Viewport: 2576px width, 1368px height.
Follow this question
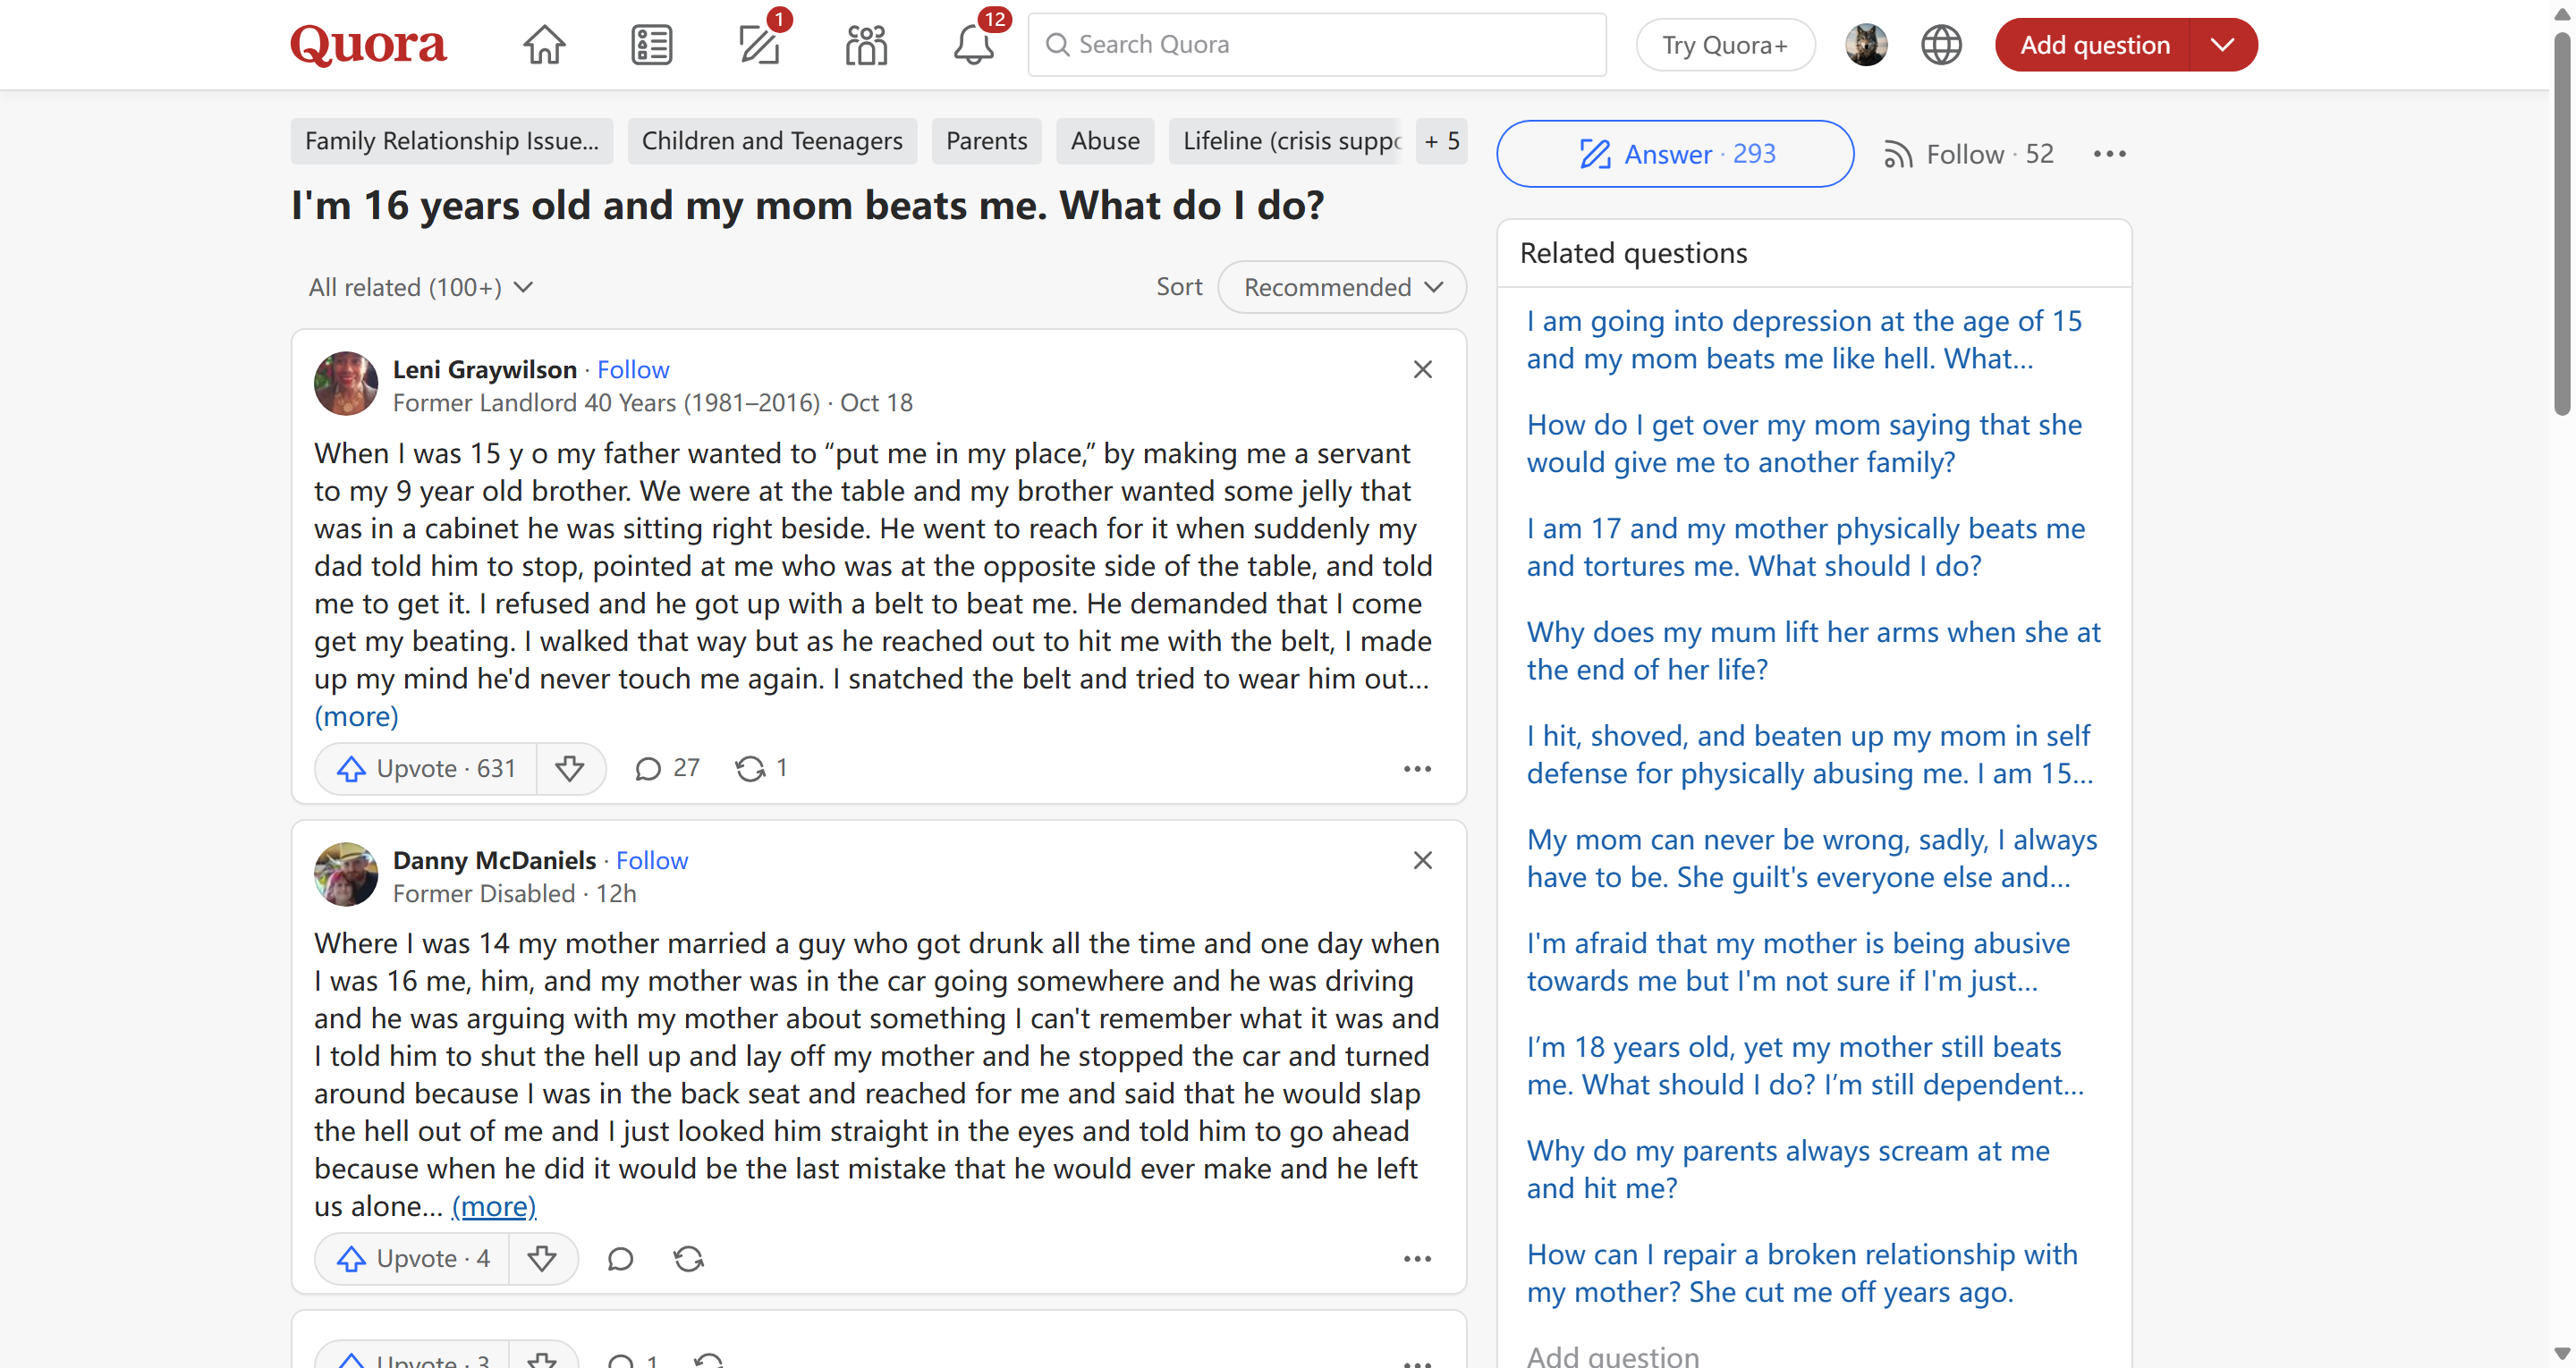(x=1968, y=154)
